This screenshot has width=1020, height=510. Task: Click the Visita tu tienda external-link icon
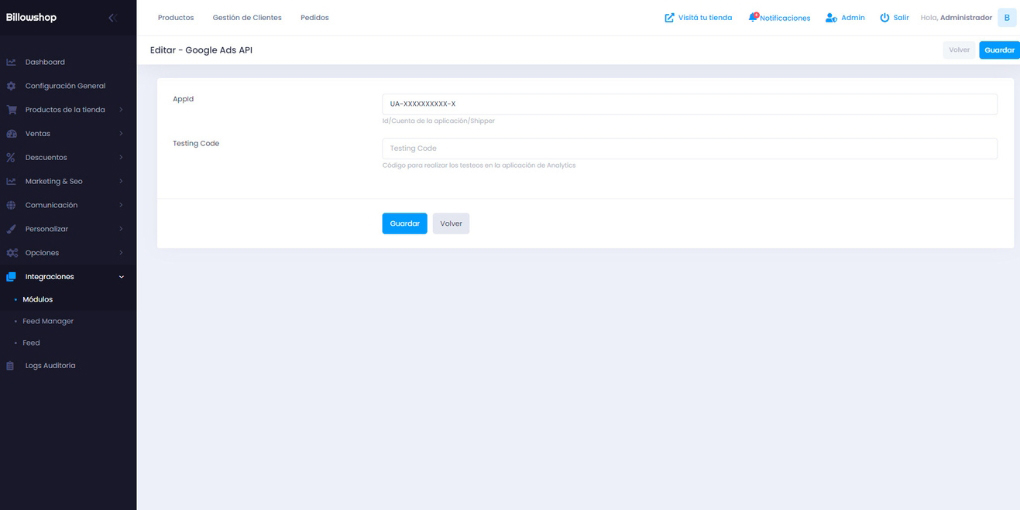pos(669,18)
